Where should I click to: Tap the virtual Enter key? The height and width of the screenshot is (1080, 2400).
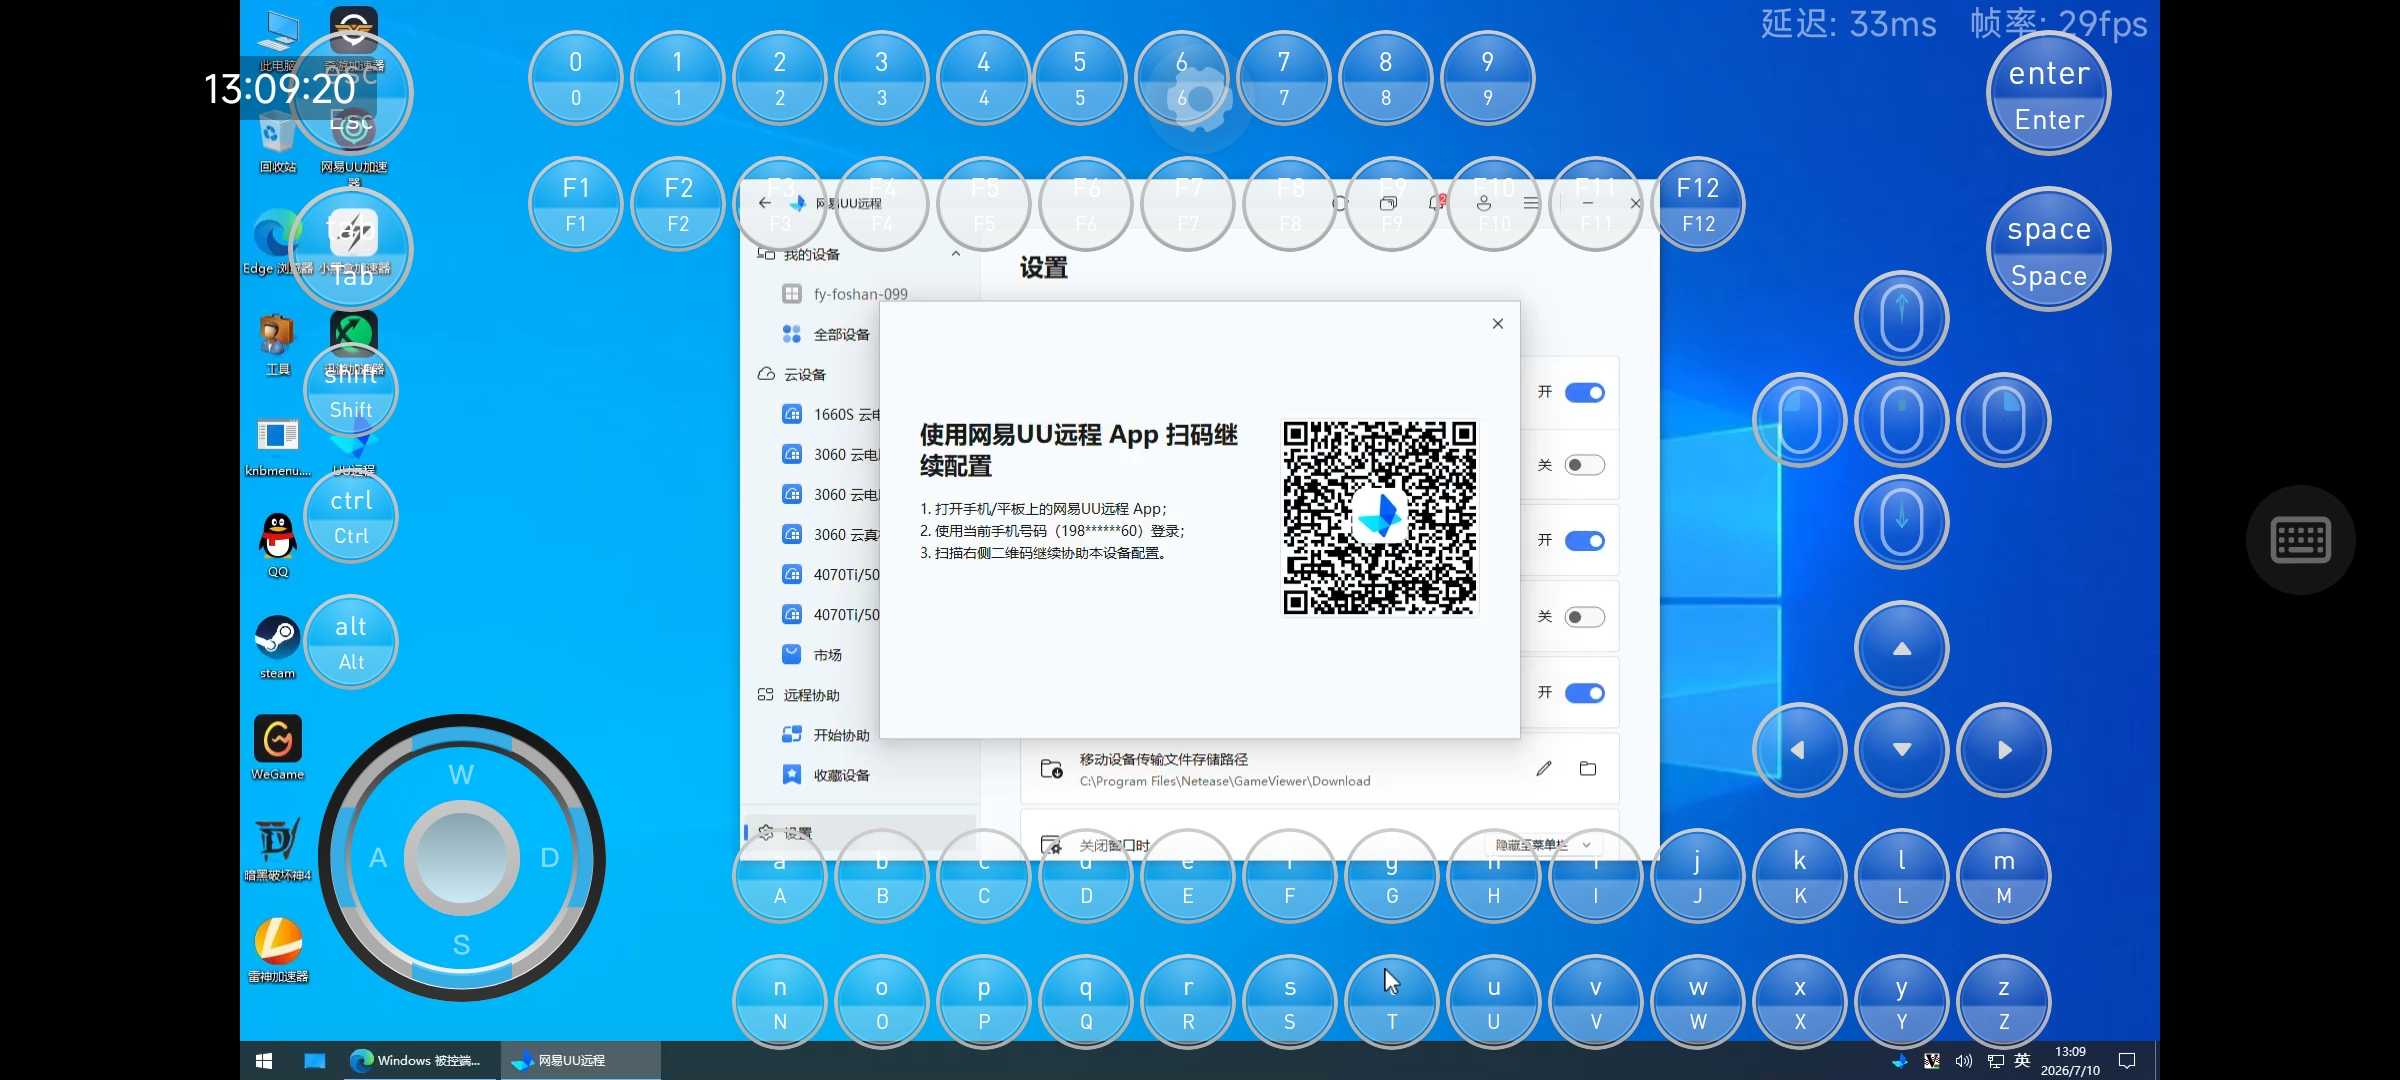[2049, 94]
